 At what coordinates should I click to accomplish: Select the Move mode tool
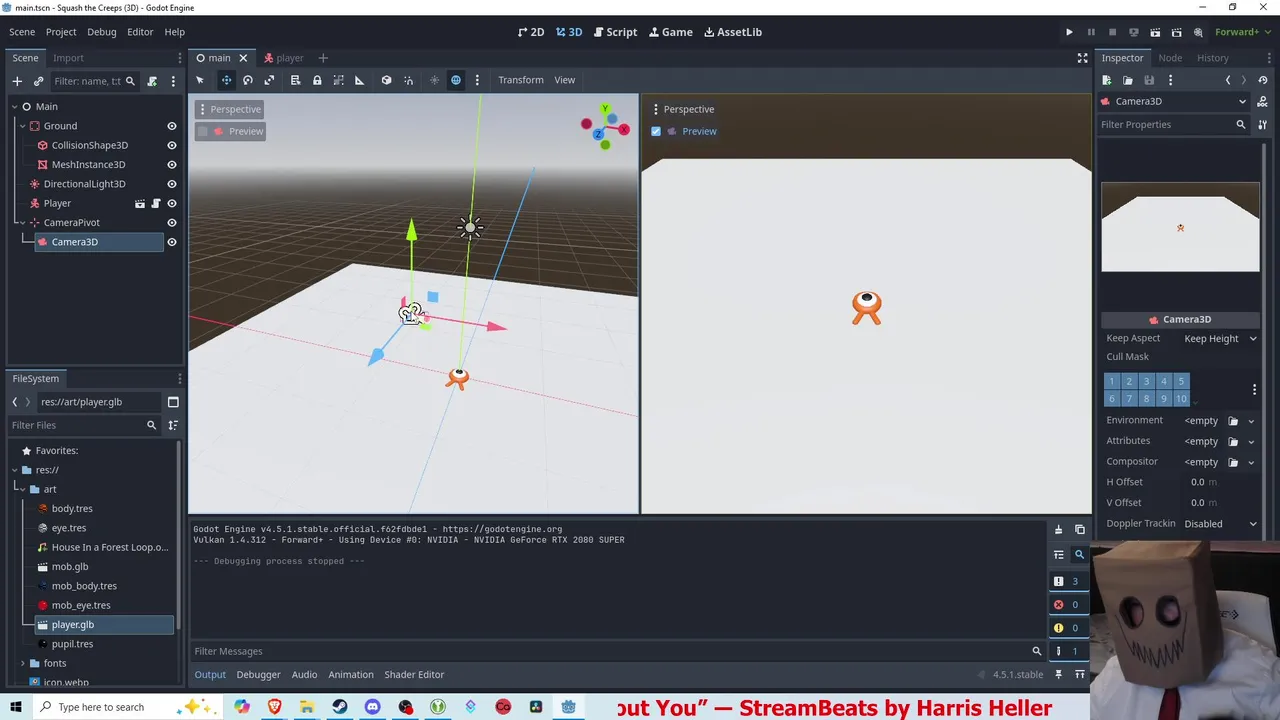[226, 80]
